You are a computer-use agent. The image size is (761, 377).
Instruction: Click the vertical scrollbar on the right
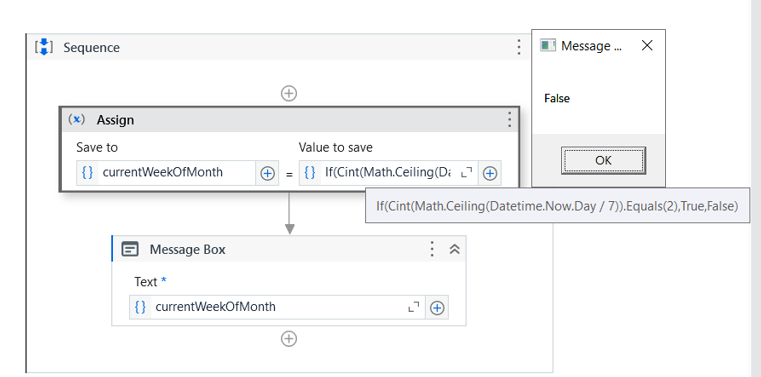(756, 188)
